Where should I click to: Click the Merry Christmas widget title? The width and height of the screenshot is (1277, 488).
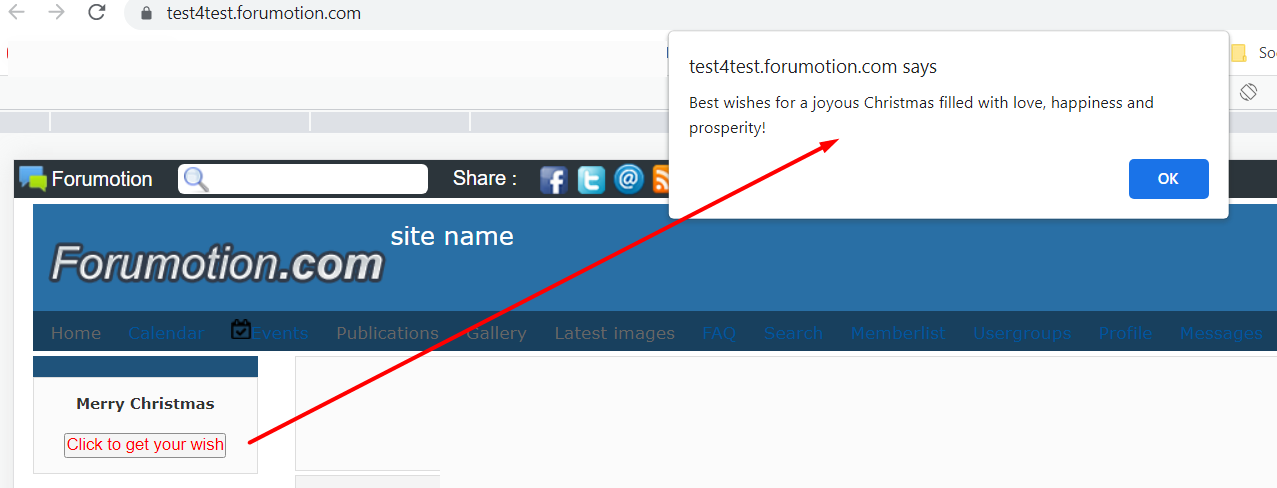pos(145,404)
